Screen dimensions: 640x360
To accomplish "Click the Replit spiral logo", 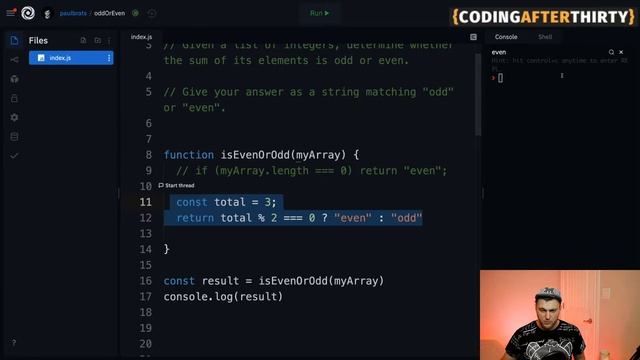I will coord(28,13).
